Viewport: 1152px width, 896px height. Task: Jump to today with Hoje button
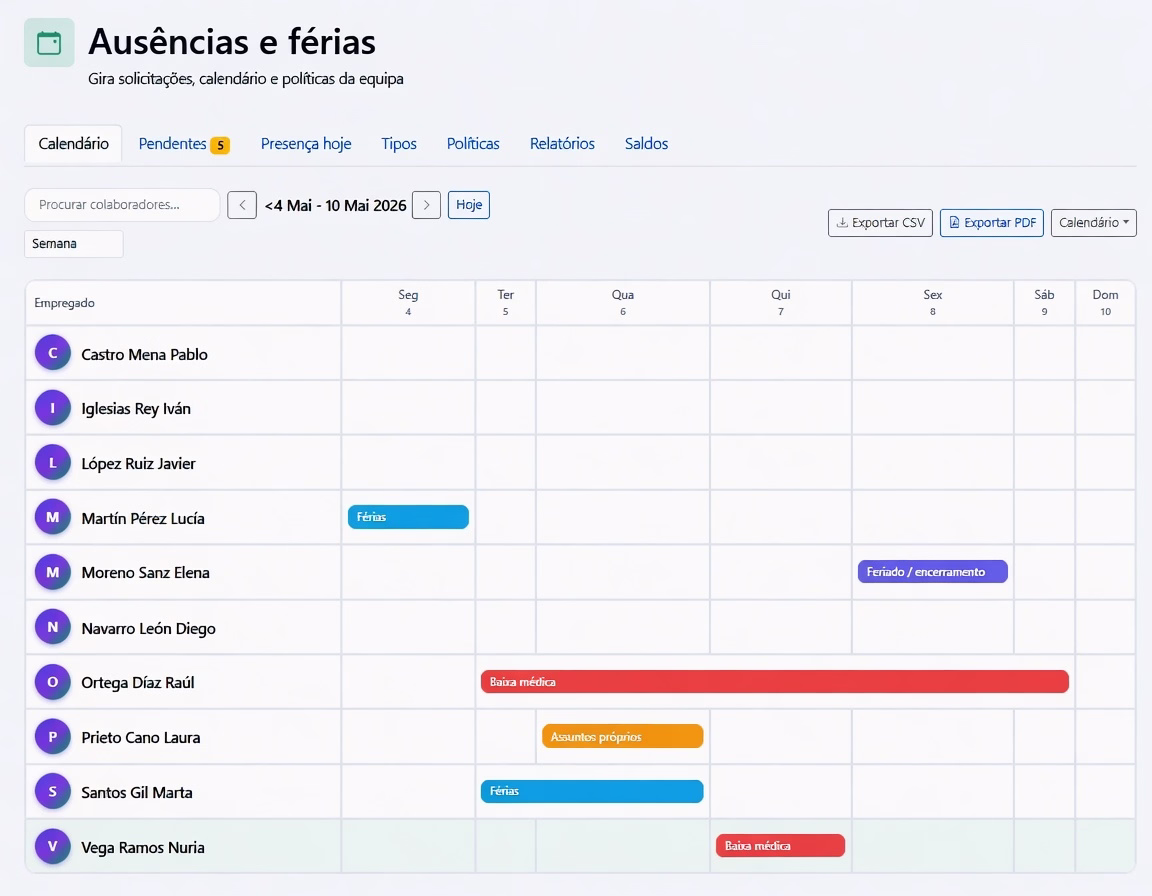469,205
